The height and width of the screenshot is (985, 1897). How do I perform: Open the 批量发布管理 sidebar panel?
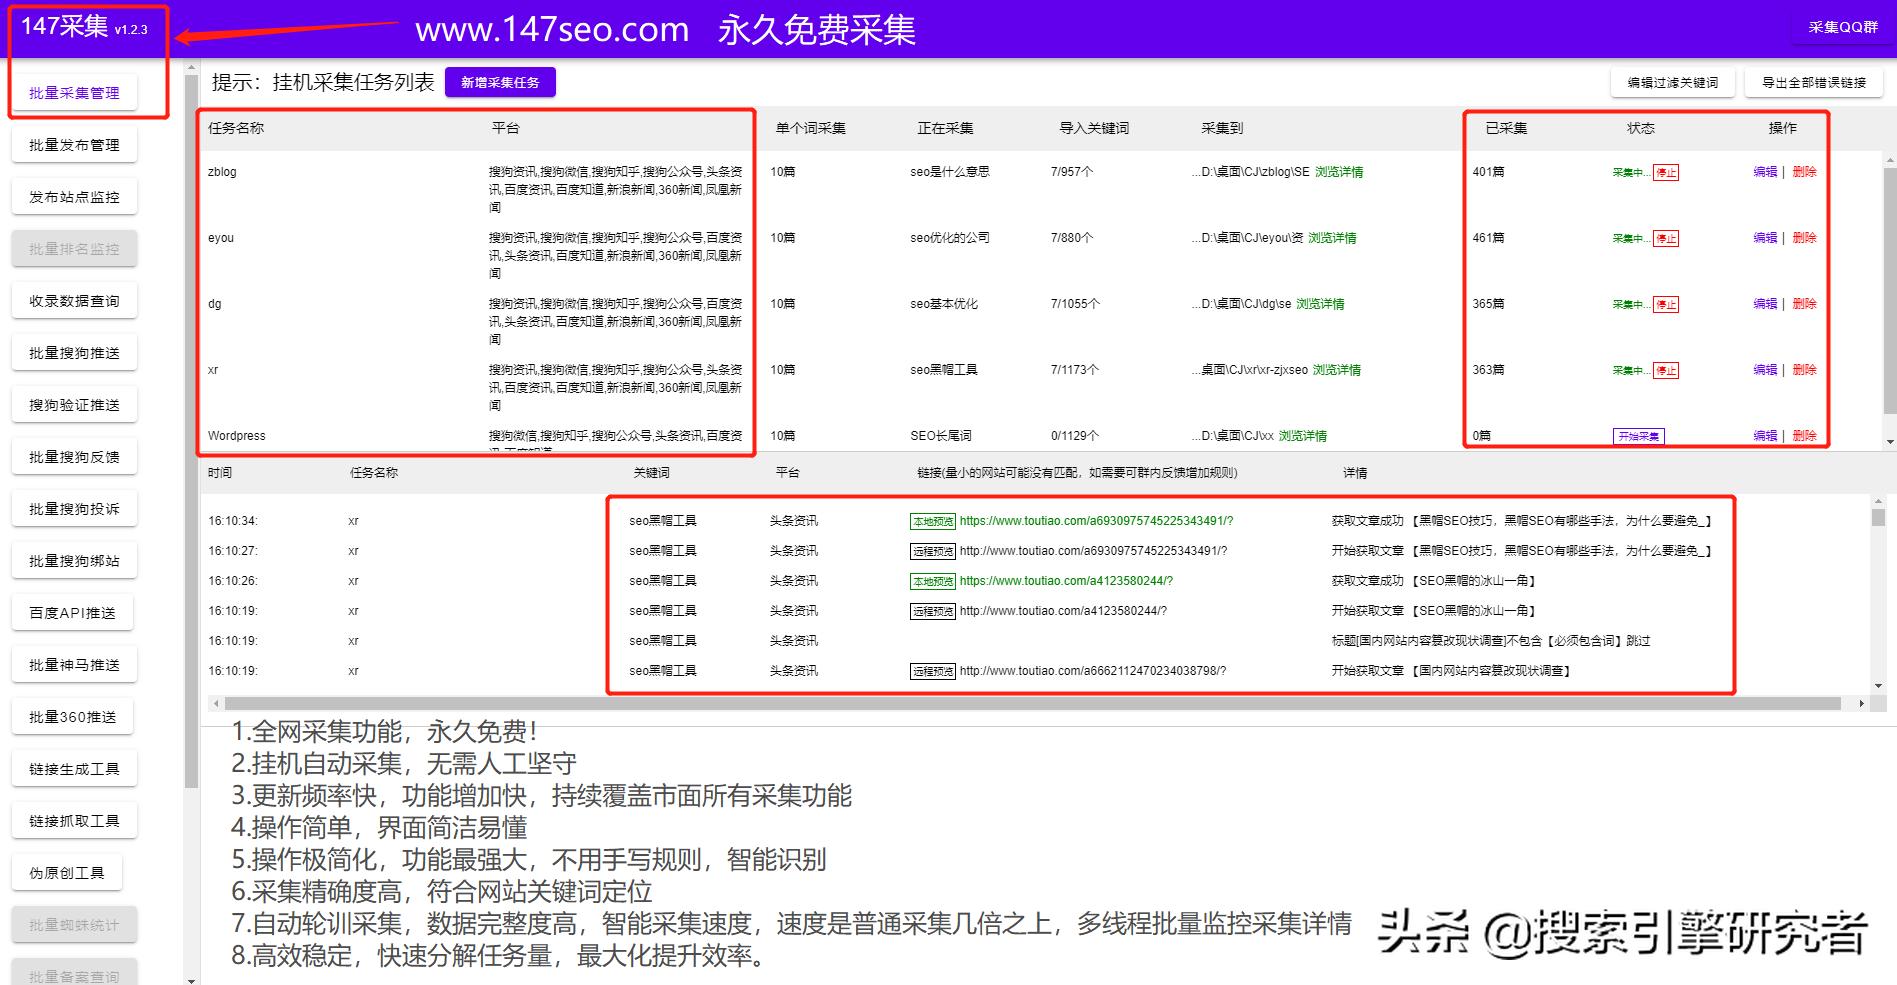pyautogui.click(x=74, y=144)
